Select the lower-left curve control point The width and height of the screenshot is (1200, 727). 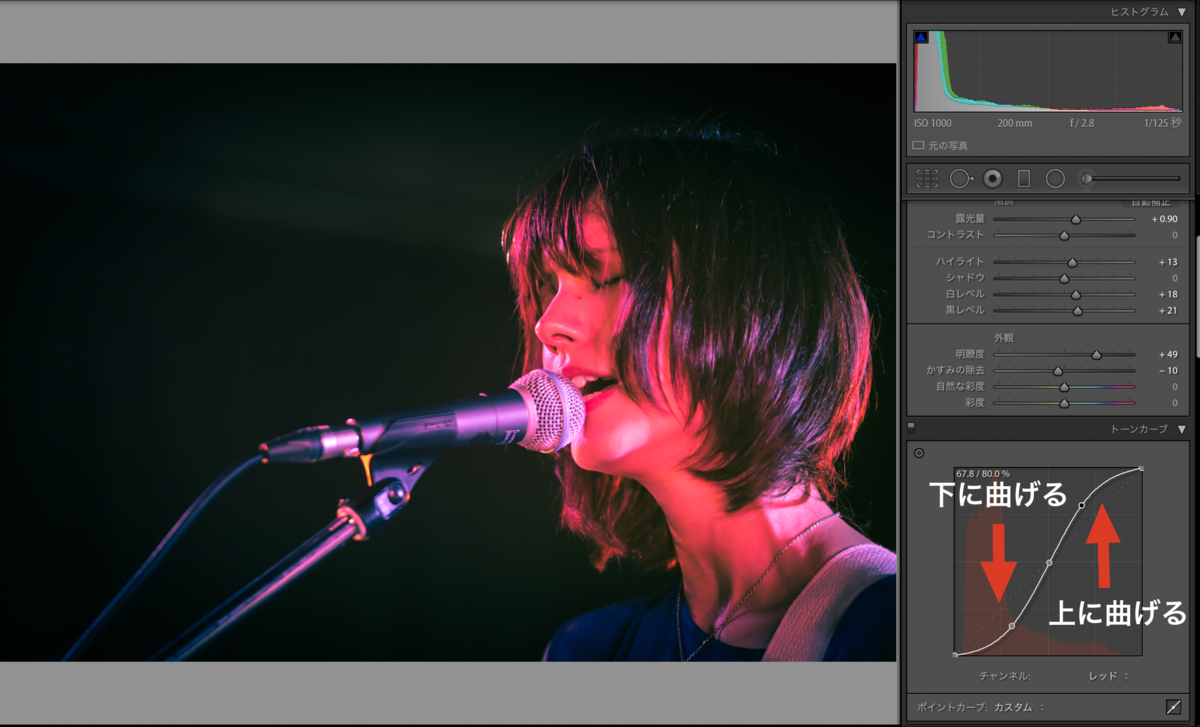(1012, 626)
